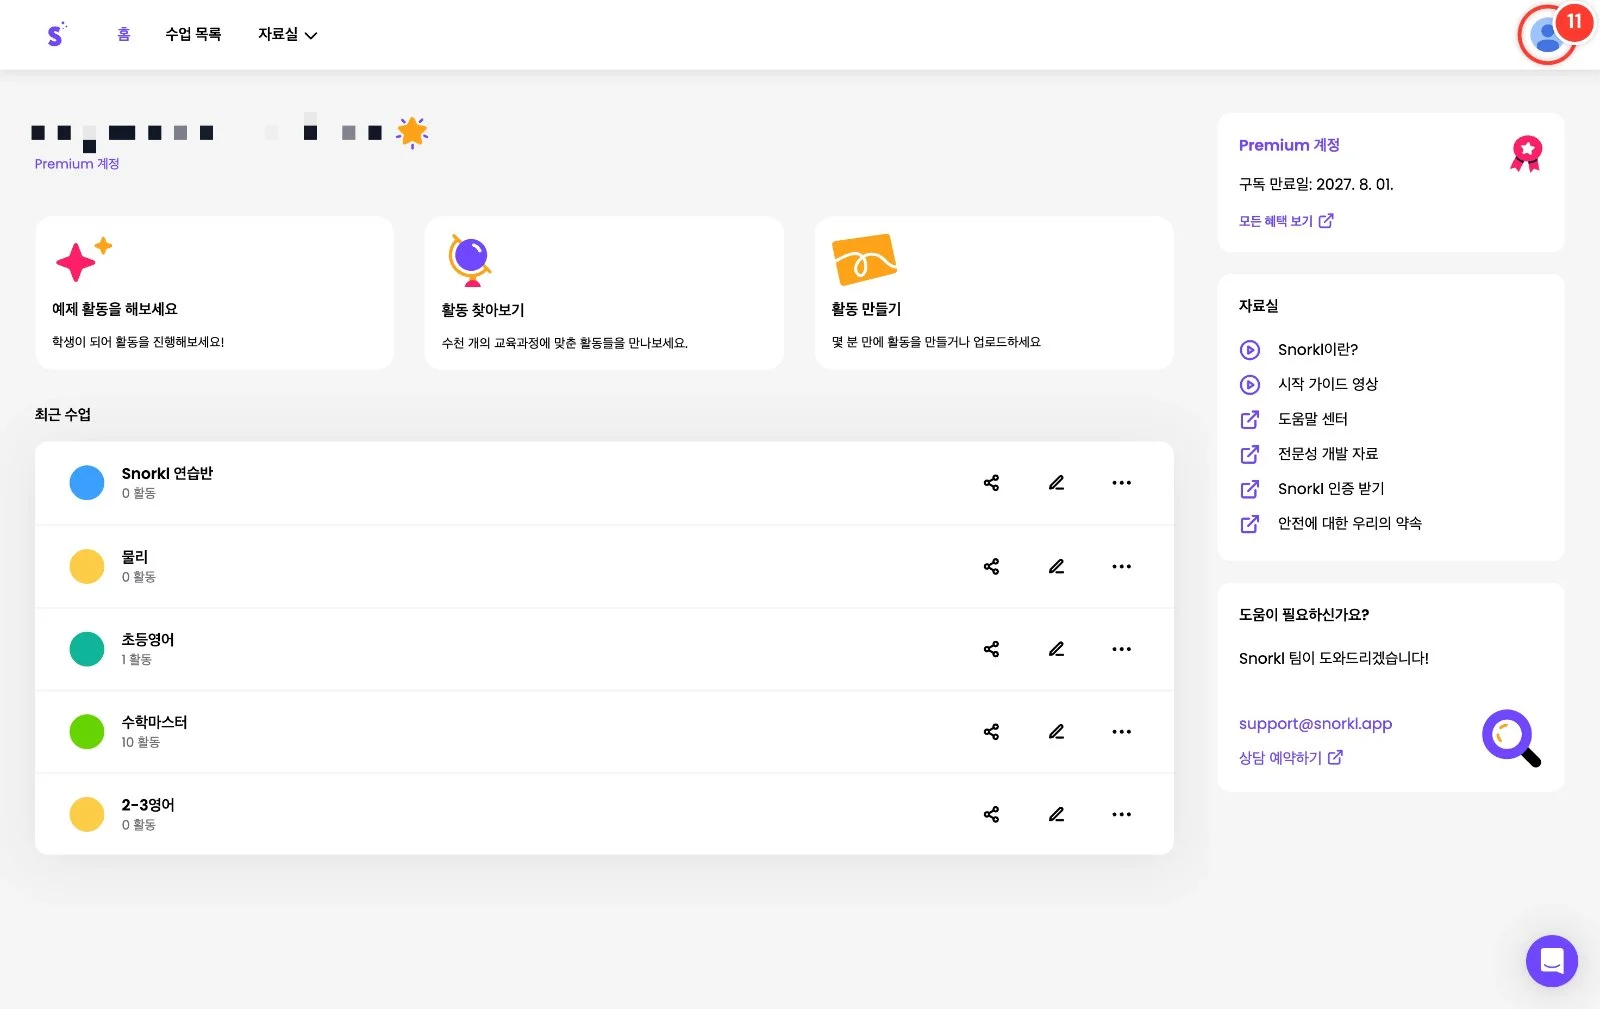
Task: Open more options for 물리
Action: coord(1122,566)
